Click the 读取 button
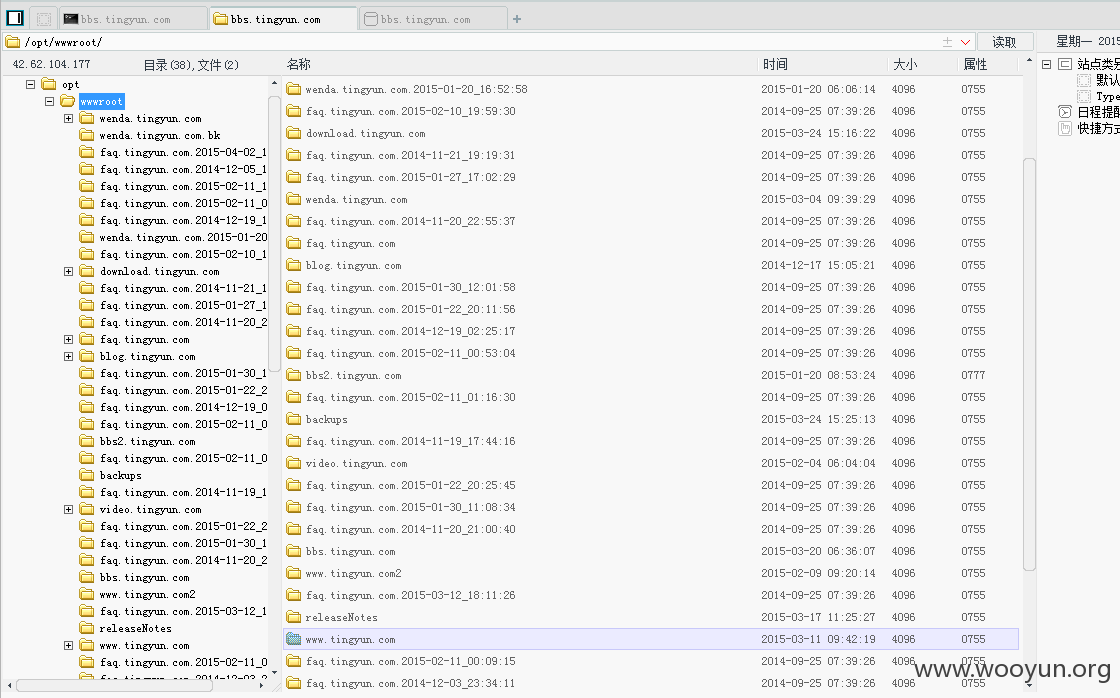 pos(1004,42)
